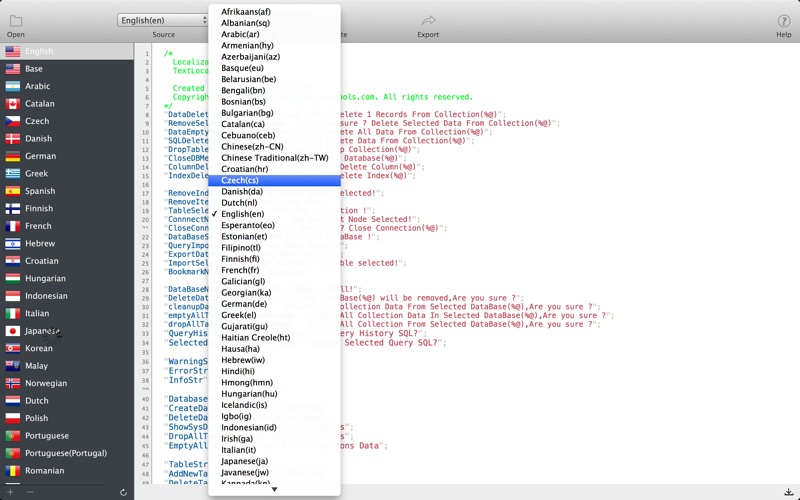Click the Finnish flag icon in the sidebar
The image size is (800, 500).
tap(13, 208)
